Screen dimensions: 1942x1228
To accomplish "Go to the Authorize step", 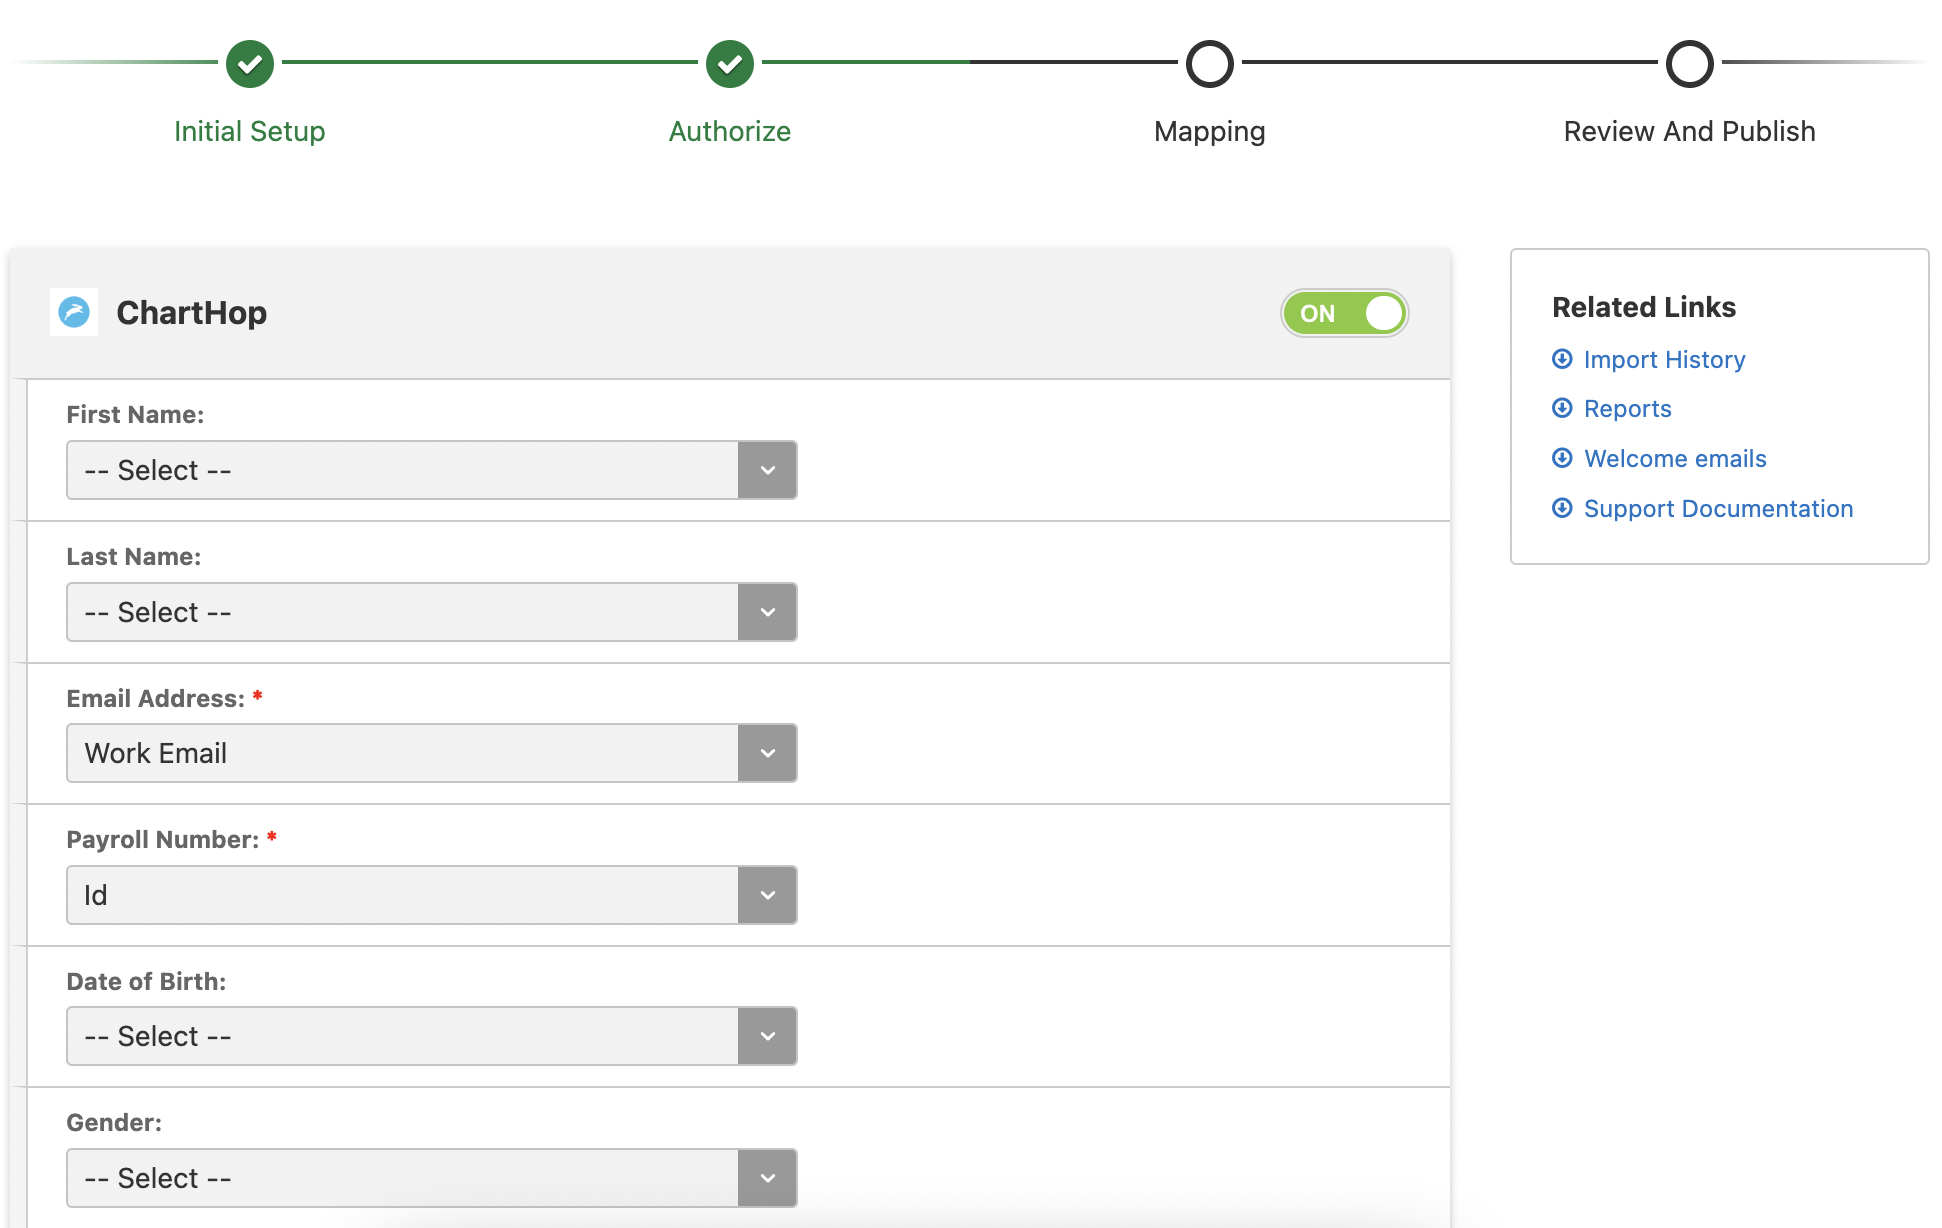I will 730,131.
